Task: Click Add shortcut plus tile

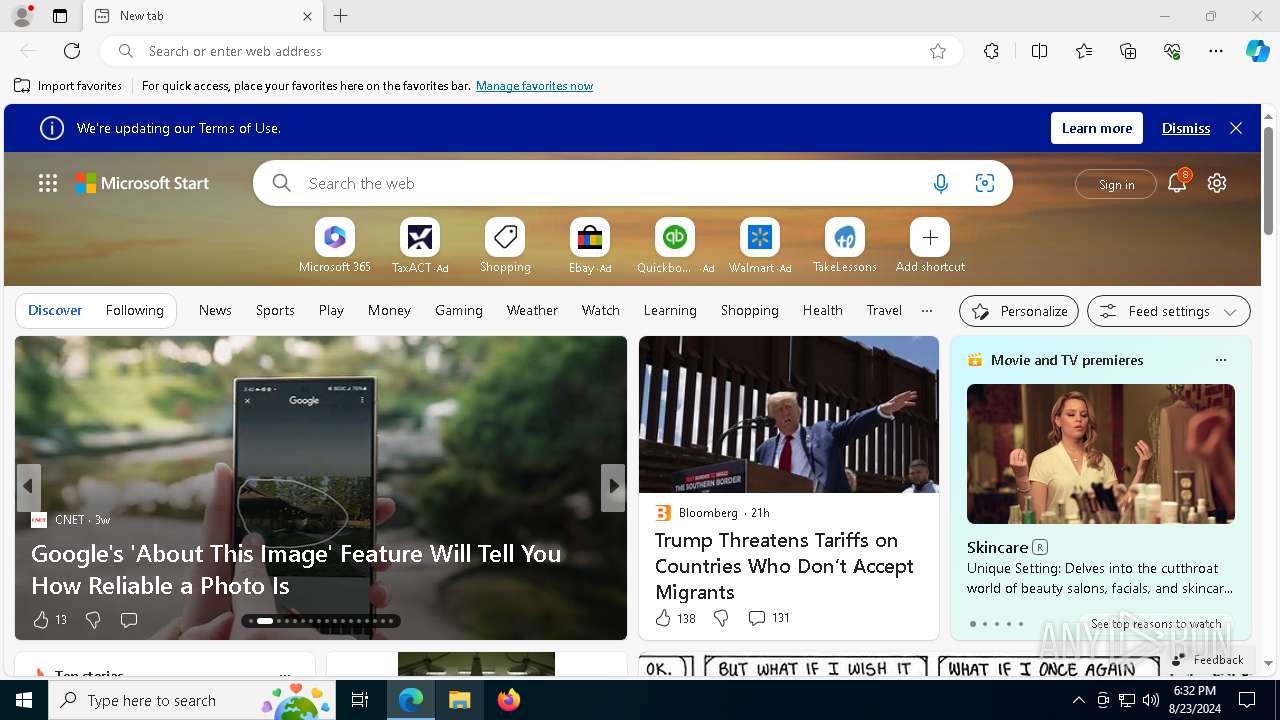Action: pos(930,246)
